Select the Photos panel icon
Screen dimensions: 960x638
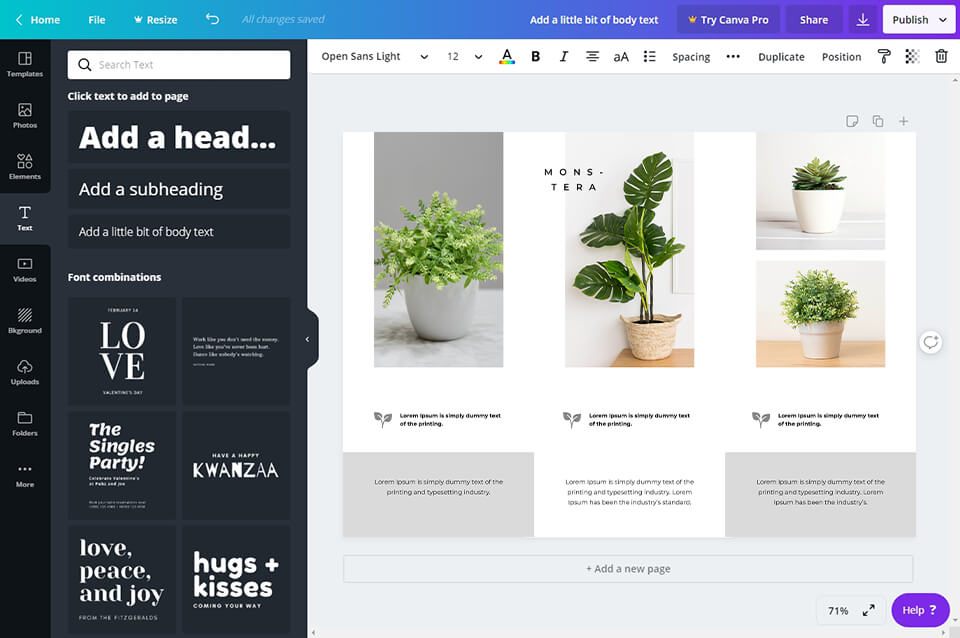click(x=25, y=115)
